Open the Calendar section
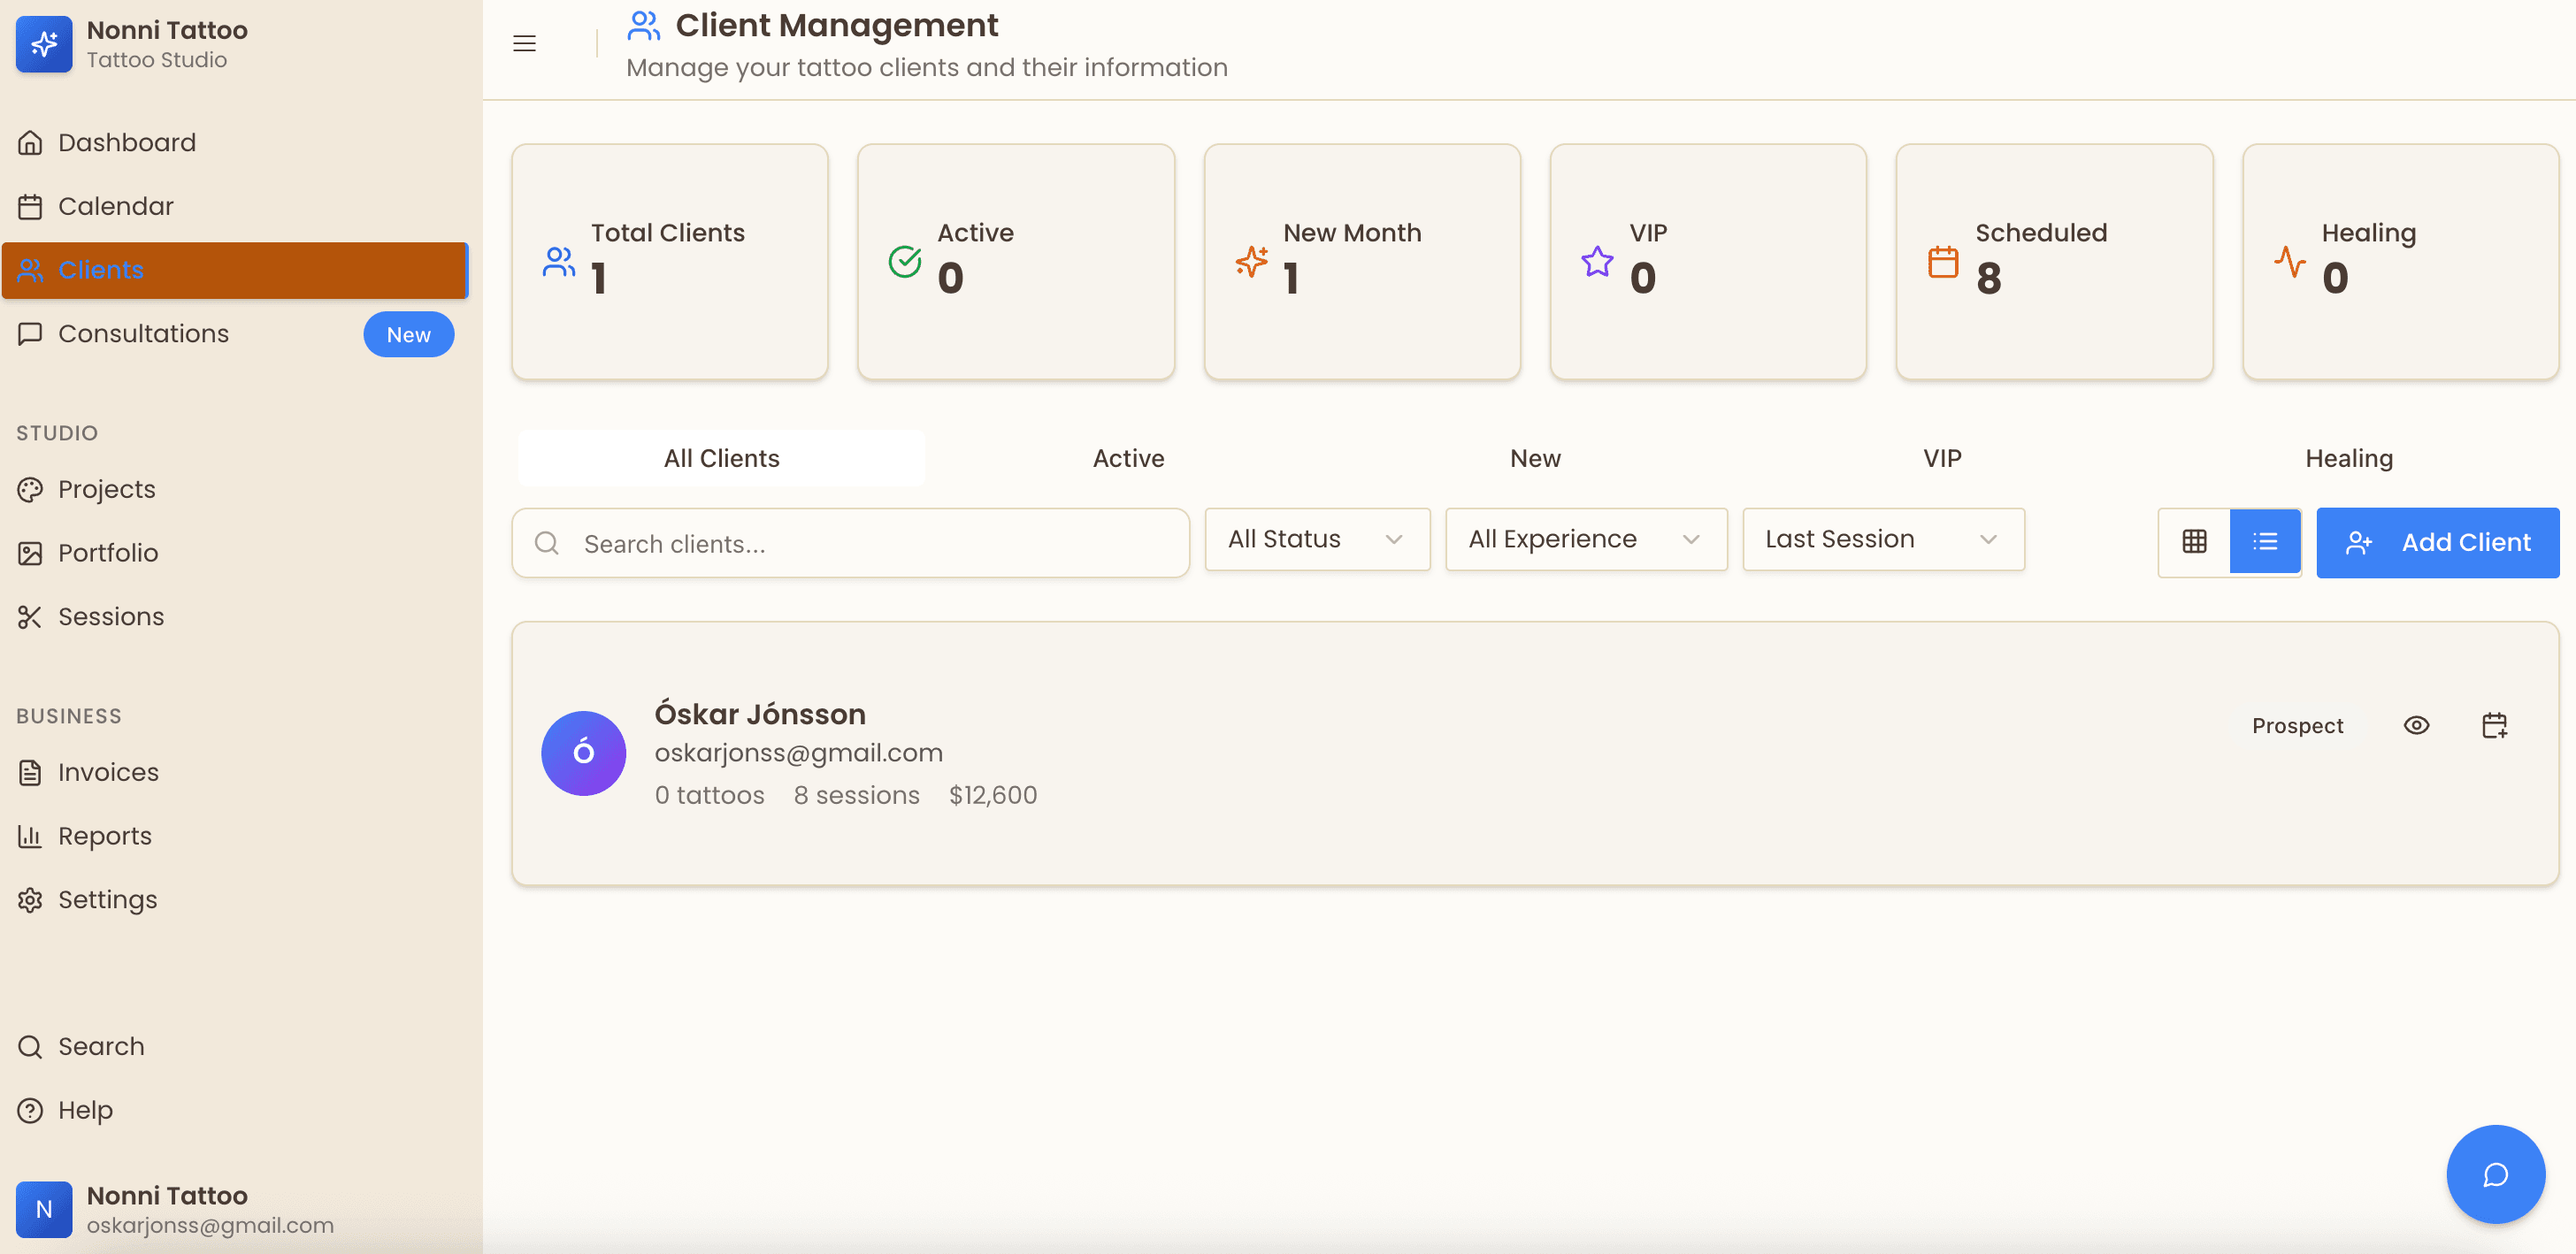This screenshot has height=1254, width=2576. (x=116, y=206)
